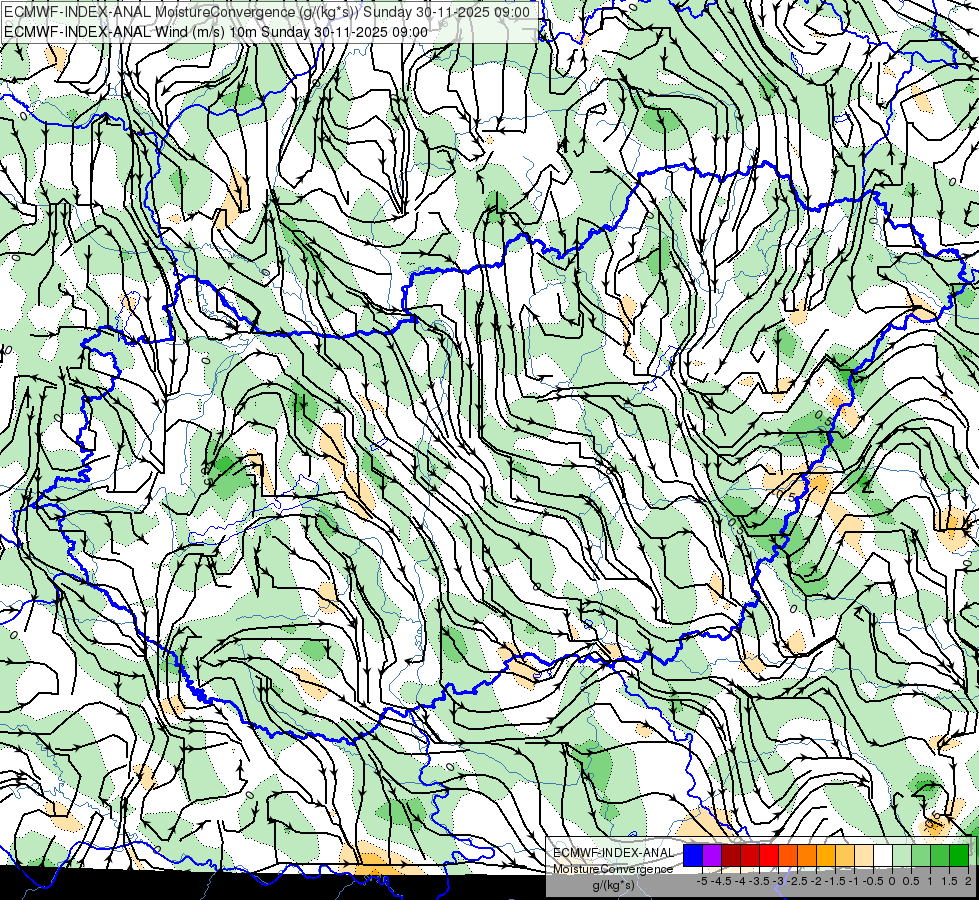Pick the legend swatch between -2 and -1.5

click(826, 856)
